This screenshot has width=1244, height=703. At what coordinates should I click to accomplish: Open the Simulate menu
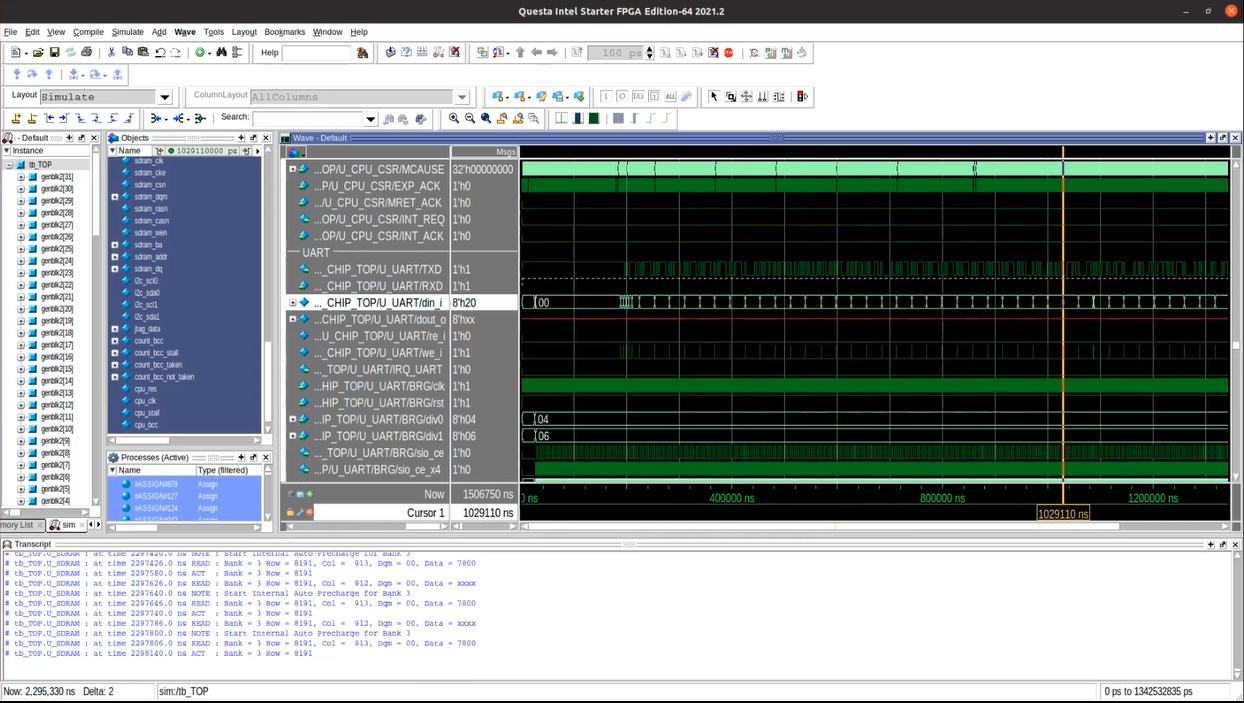click(x=127, y=32)
